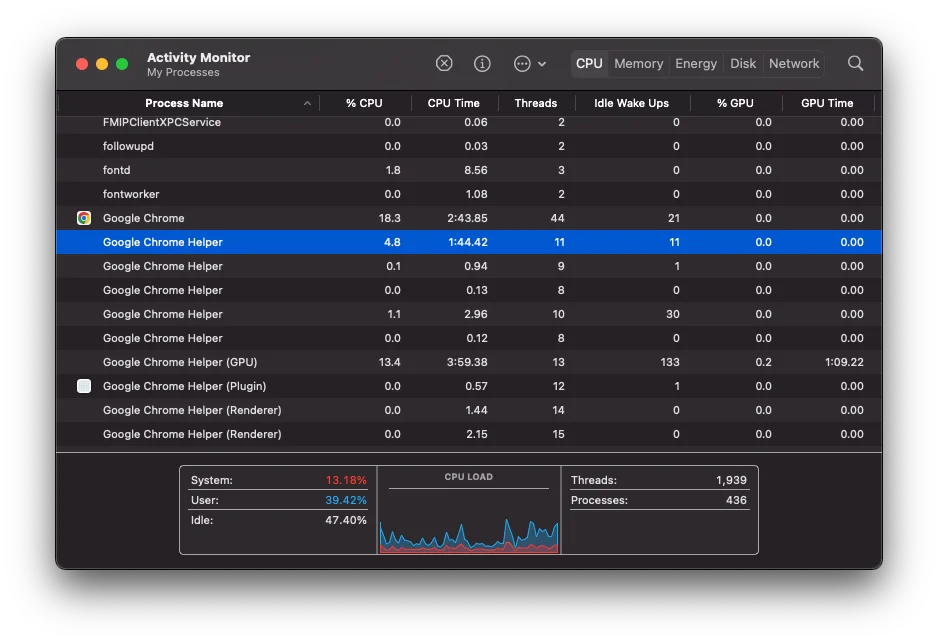Select Chrome Helper (Renderer) with 14 threads

point(469,410)
